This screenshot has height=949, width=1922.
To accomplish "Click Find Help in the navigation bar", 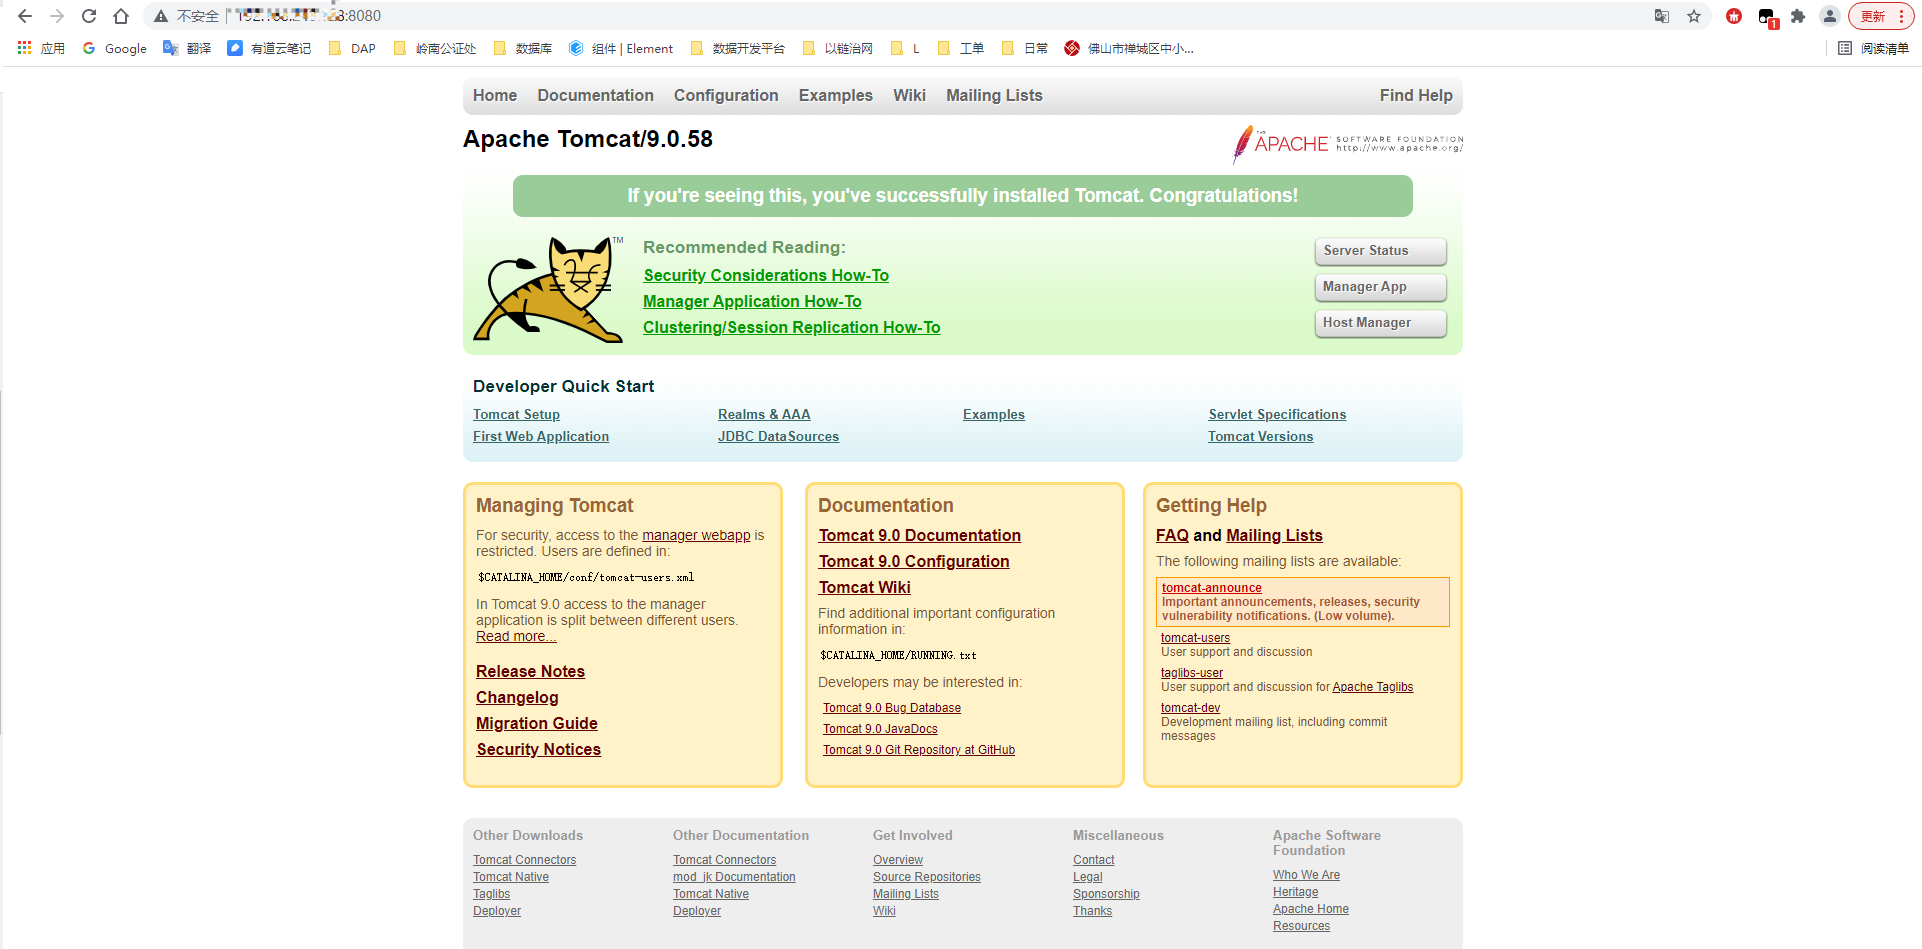I will tap(1416, 96).
